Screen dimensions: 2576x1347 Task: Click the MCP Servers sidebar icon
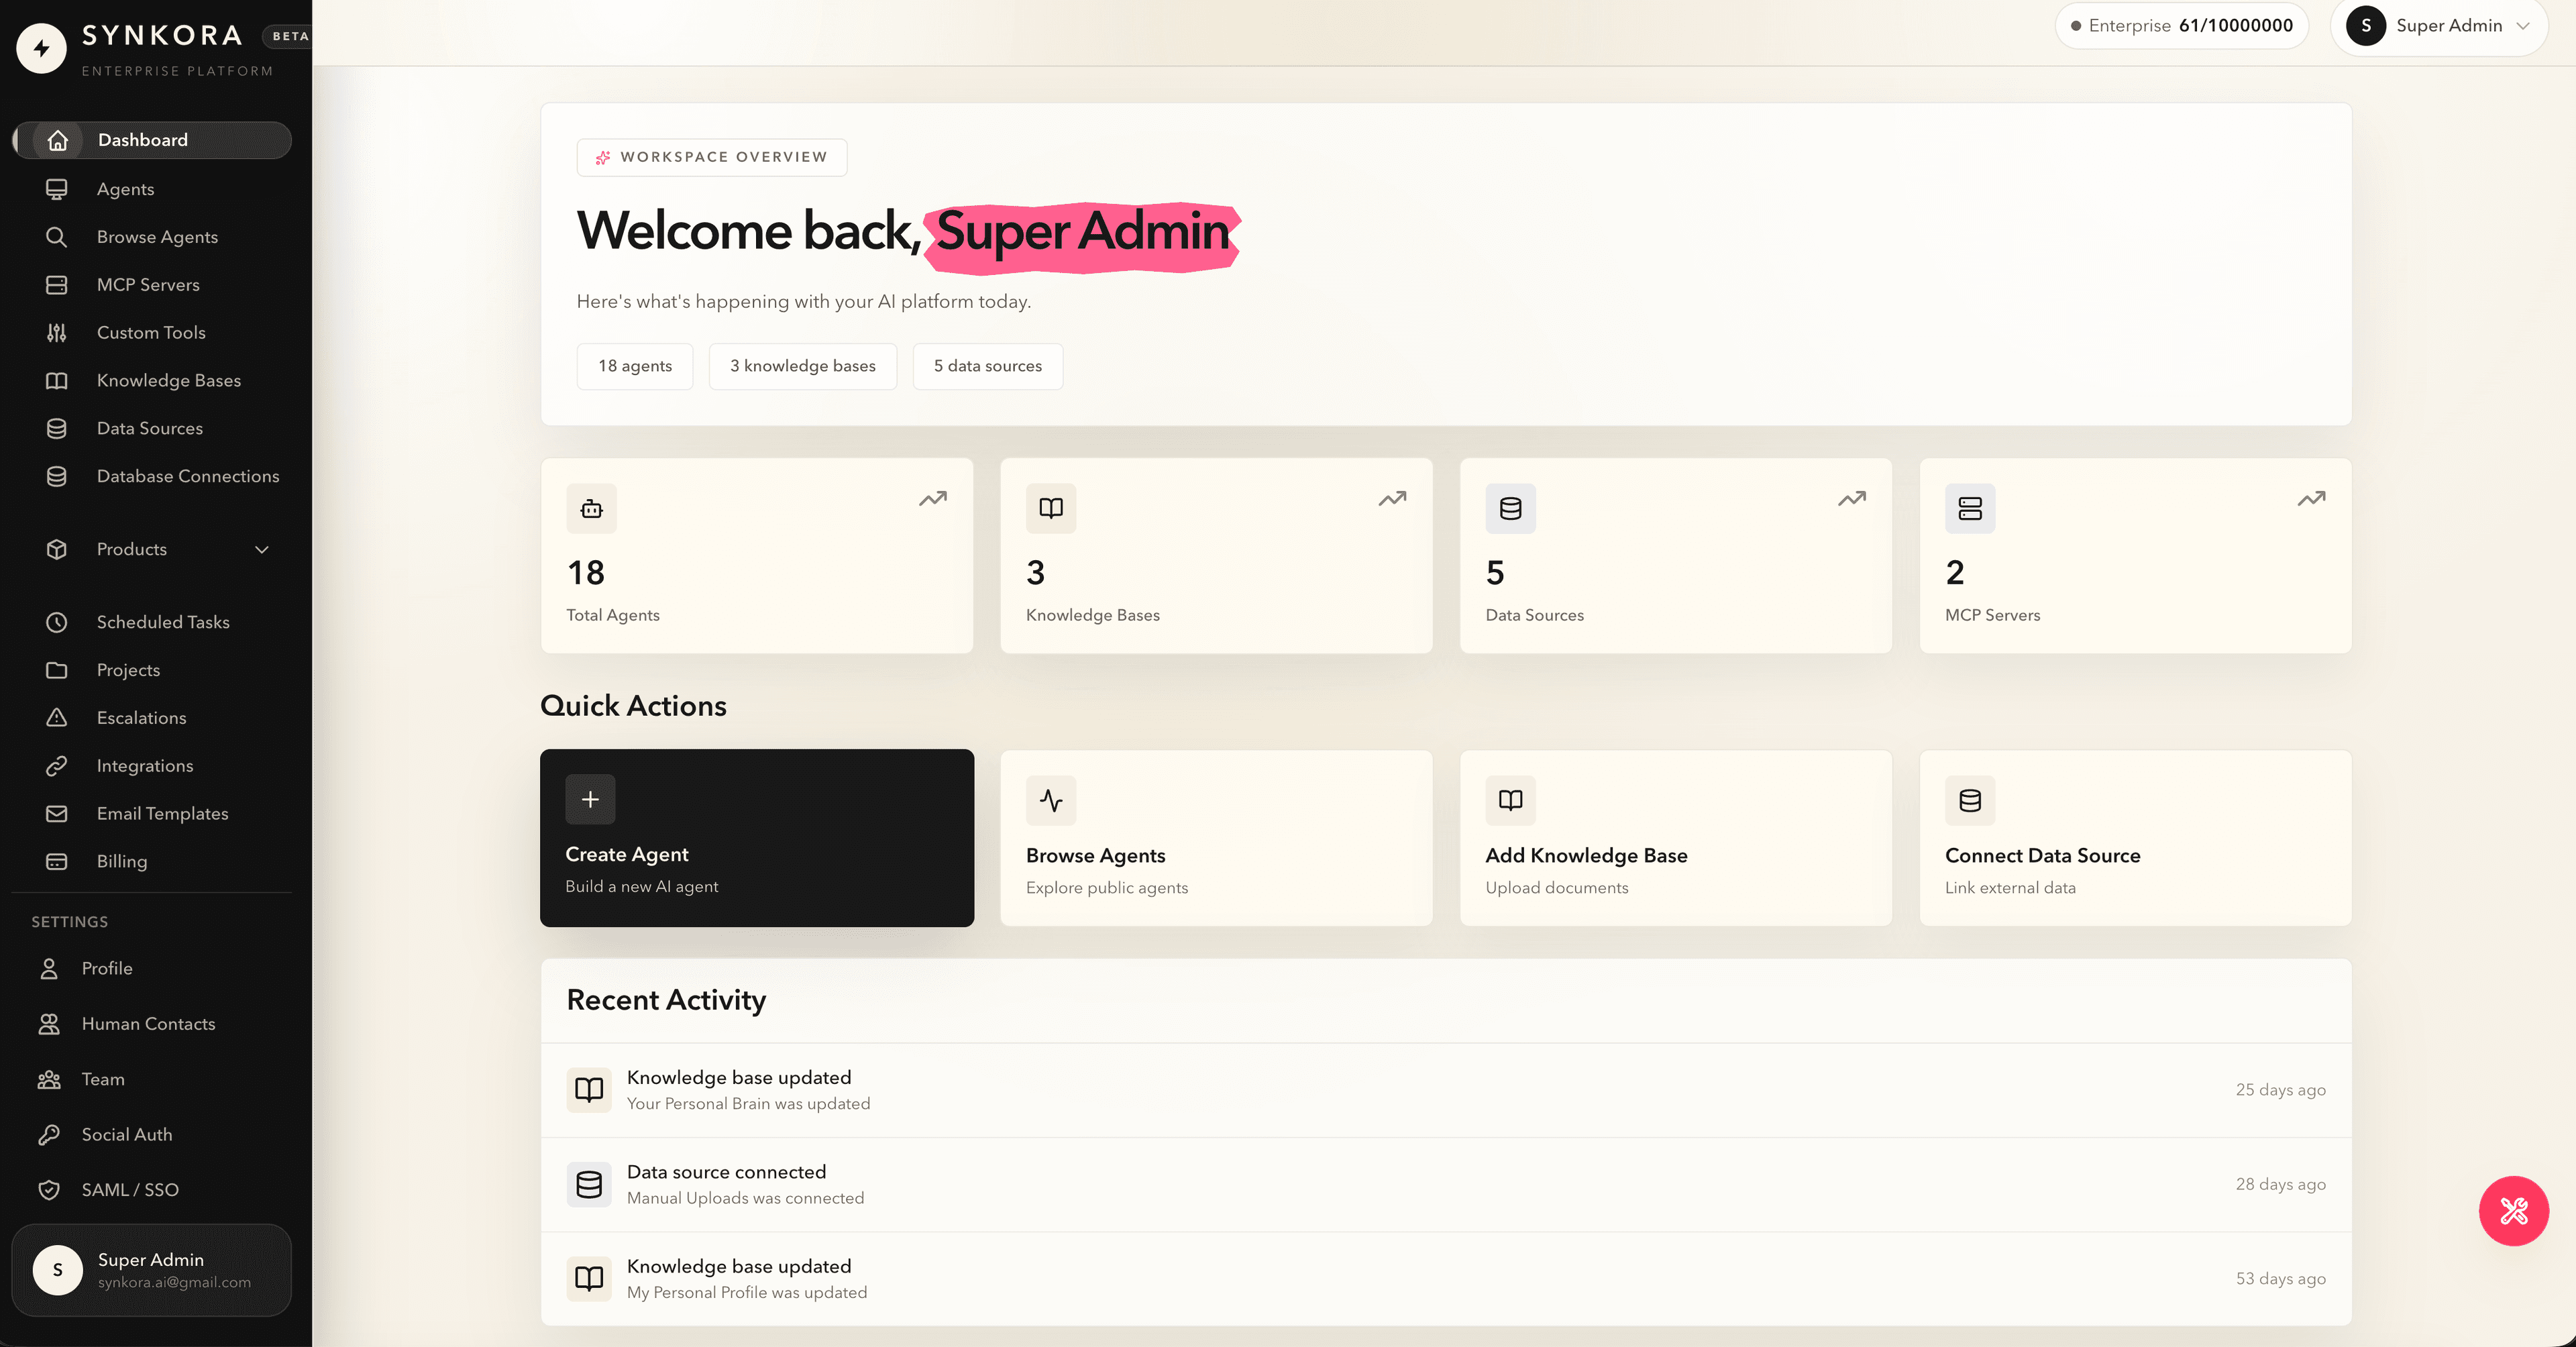(x=57, y=285)
